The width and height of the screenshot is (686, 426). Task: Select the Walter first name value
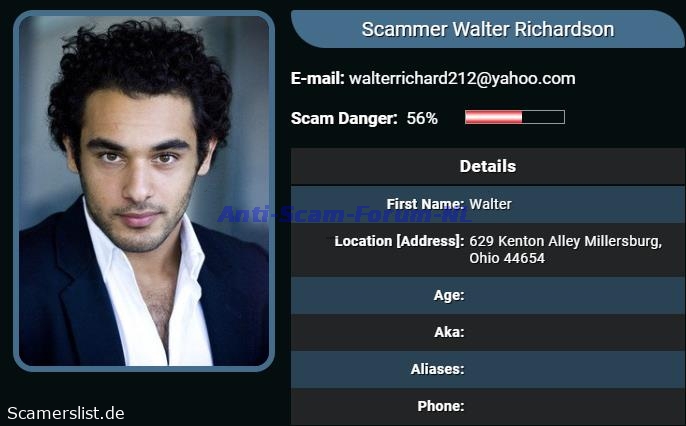click(490, 204)
